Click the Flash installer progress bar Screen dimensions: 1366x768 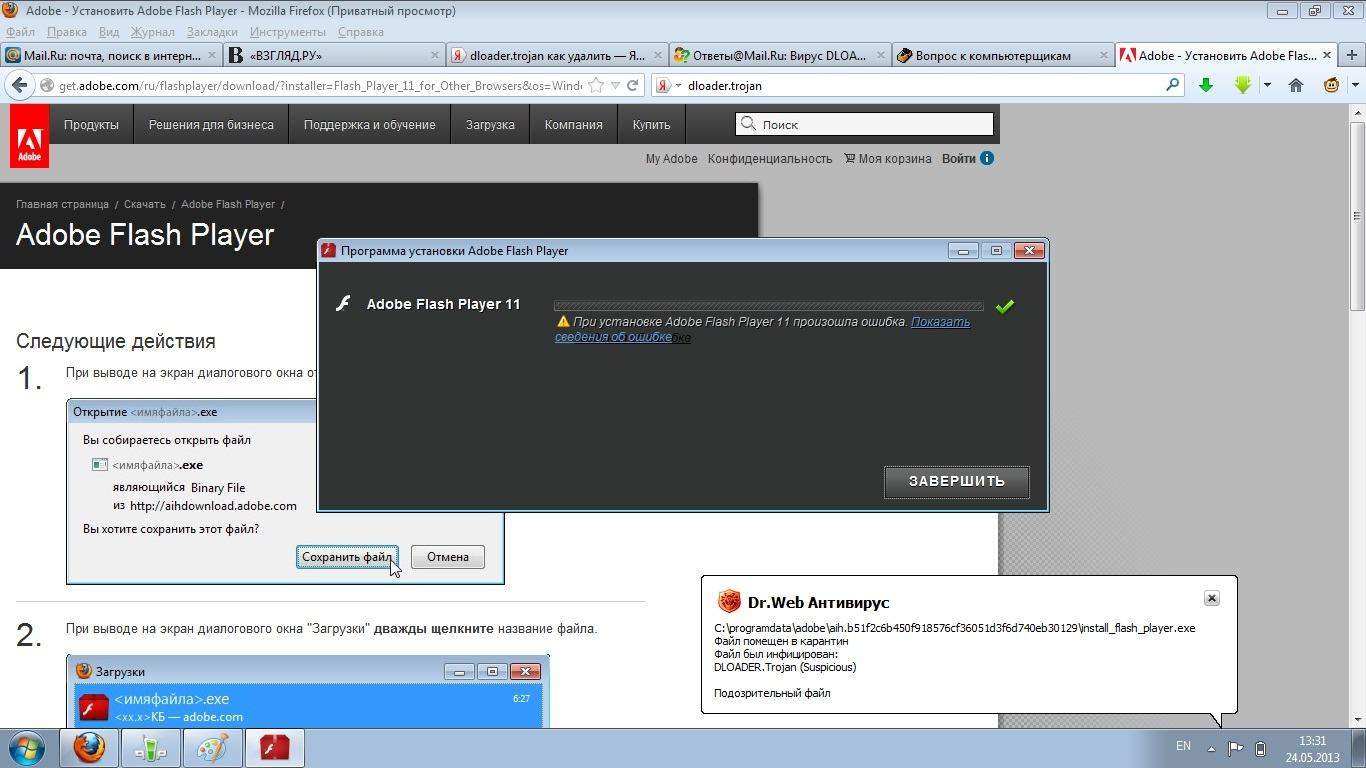pos(769,306)
